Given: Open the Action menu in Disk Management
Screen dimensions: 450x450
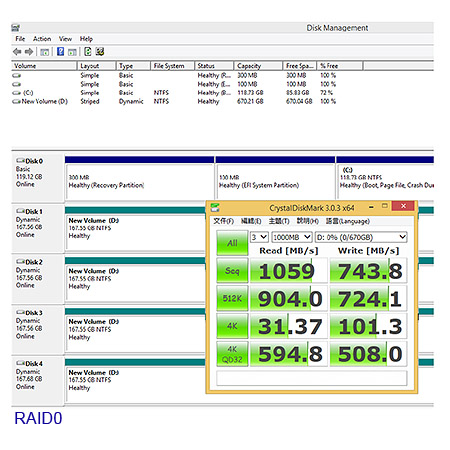Looking at the screenshot, I should click(42, 39).
